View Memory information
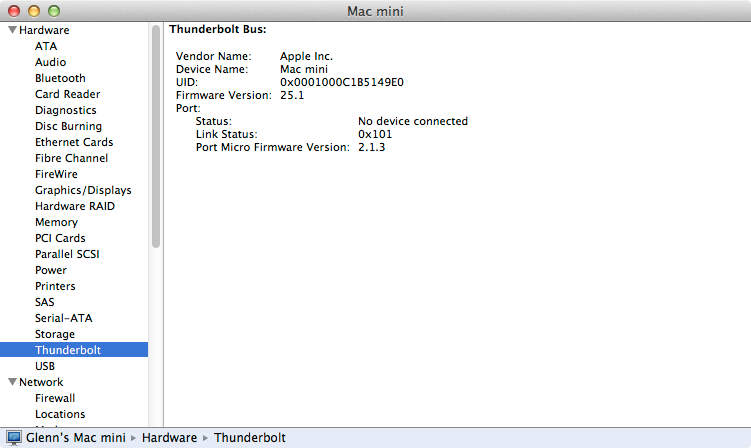Screen dimensions: 751x448 point(56,222)
